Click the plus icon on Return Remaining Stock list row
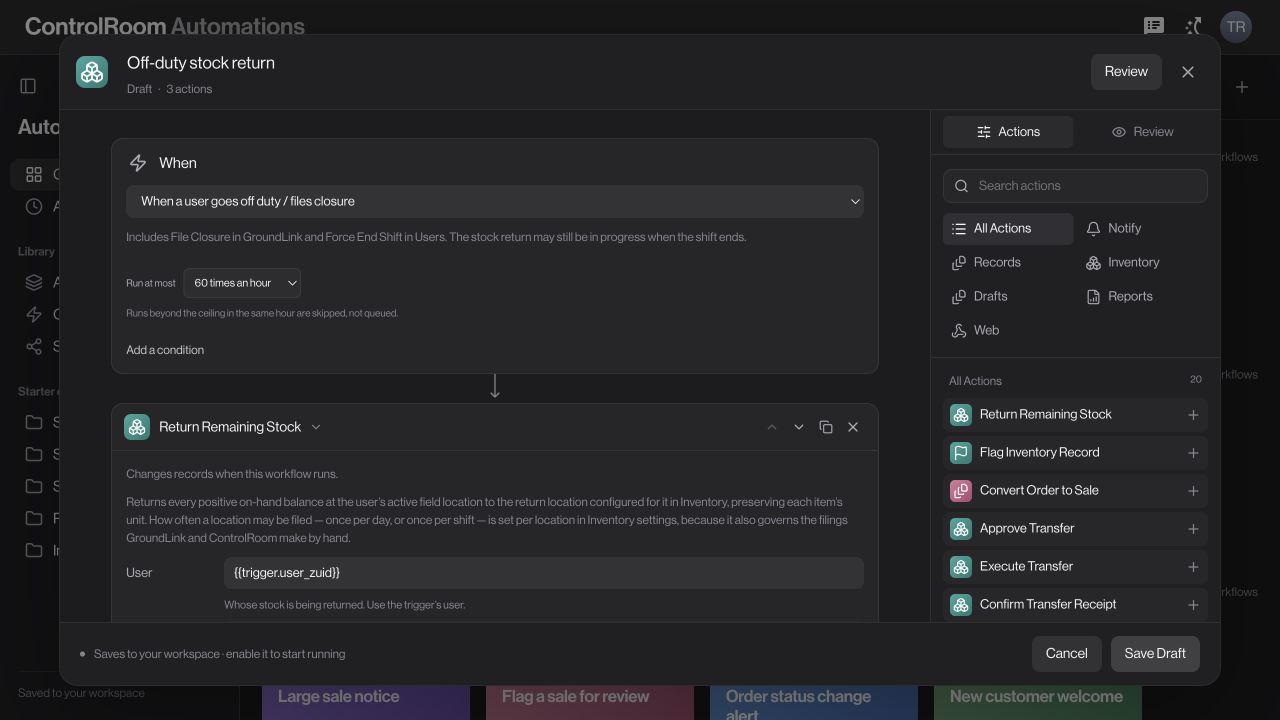The height and width of the screenshot is (720, 1280). coord(1193,415)
